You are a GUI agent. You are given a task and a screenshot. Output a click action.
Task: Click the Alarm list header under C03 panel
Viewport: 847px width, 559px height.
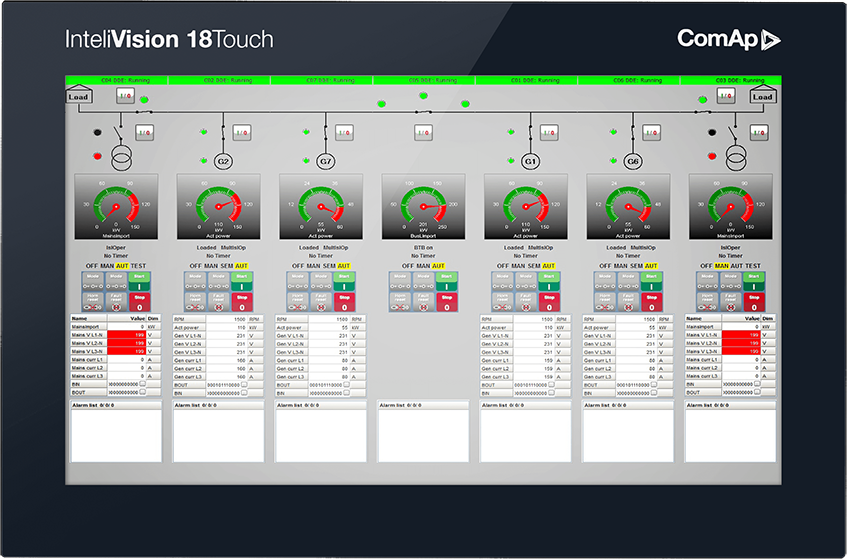pos(730,405)
